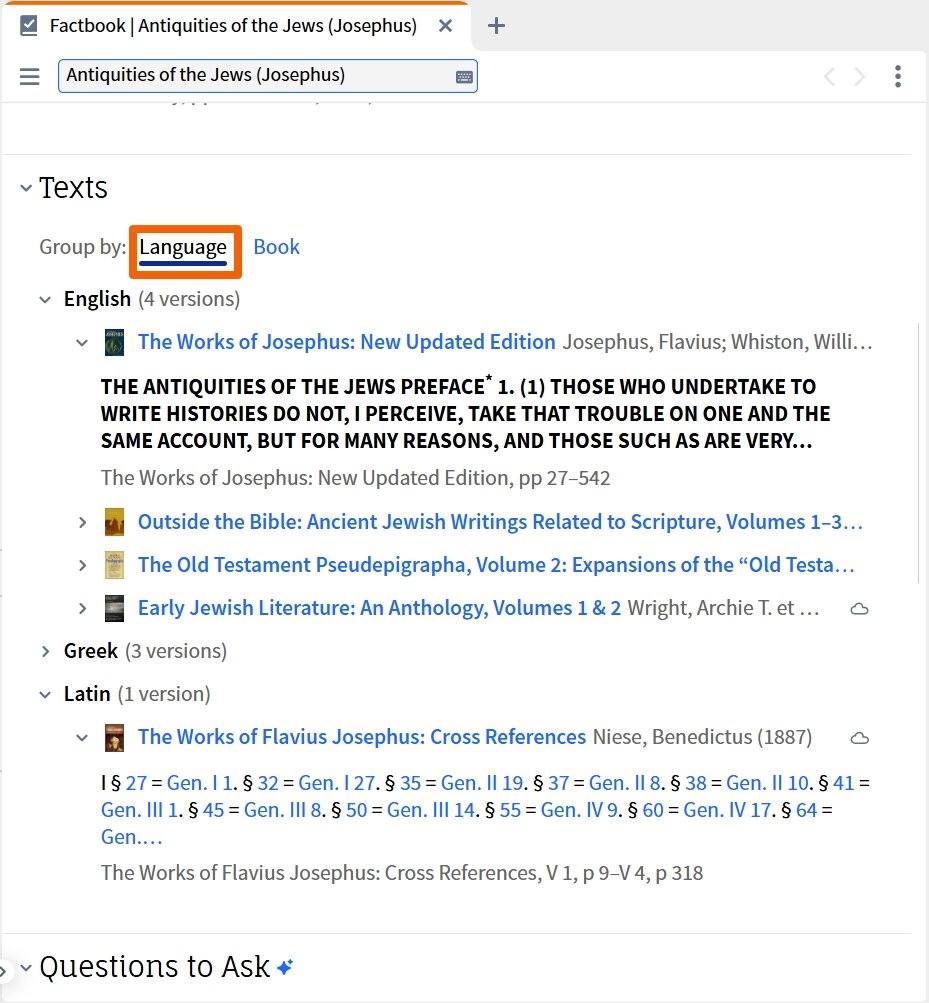Open the § 50 reference link
The height and width of the screenshot is (1003, 929).
(x=357, y=810)
